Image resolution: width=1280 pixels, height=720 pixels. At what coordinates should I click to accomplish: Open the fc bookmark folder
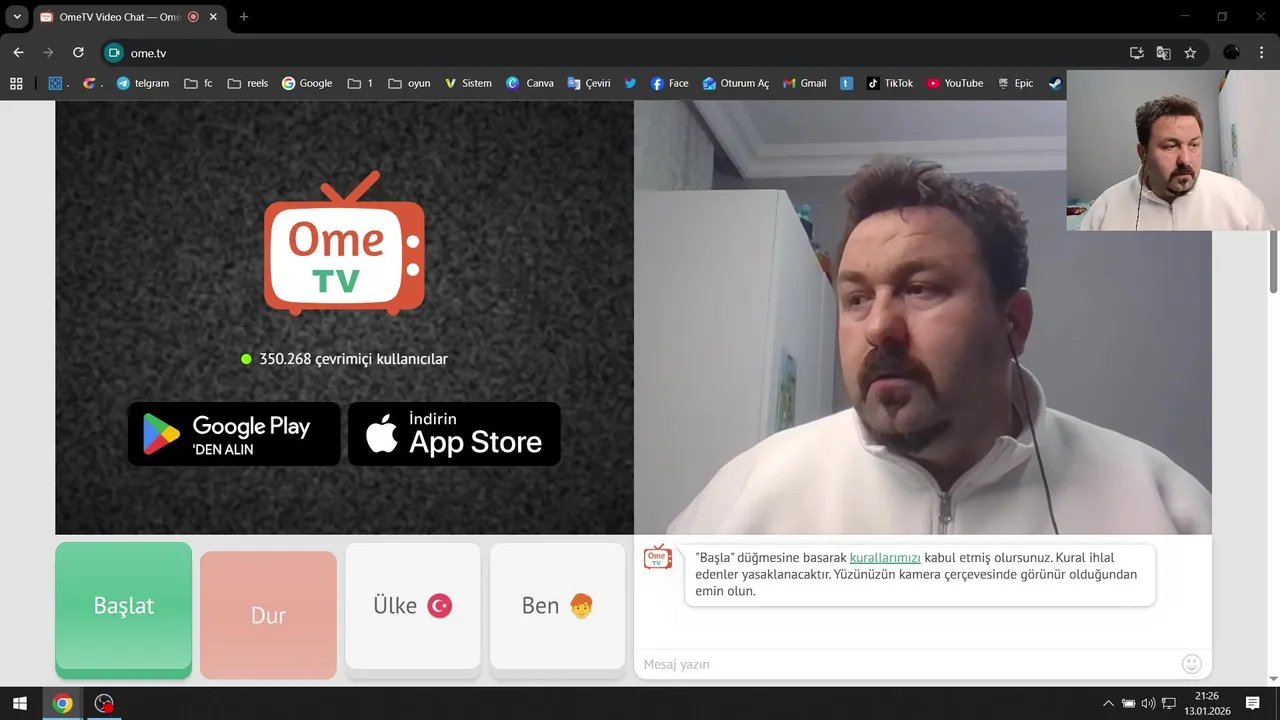click(199, 83)
